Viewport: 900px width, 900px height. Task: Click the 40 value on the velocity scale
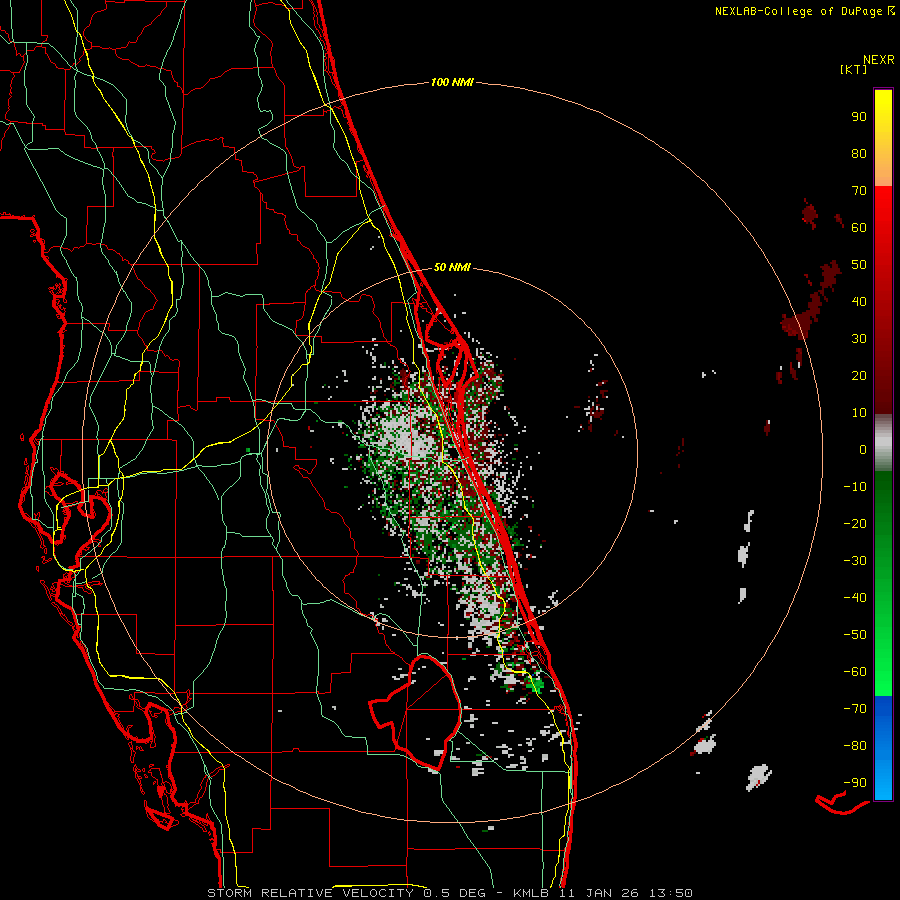point(859,301)
